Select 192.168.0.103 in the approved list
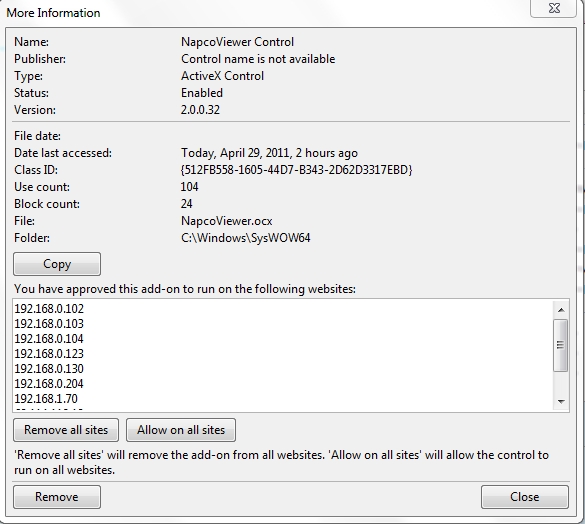585x524 pixels. pyautogui.click(x=49, y=324)
